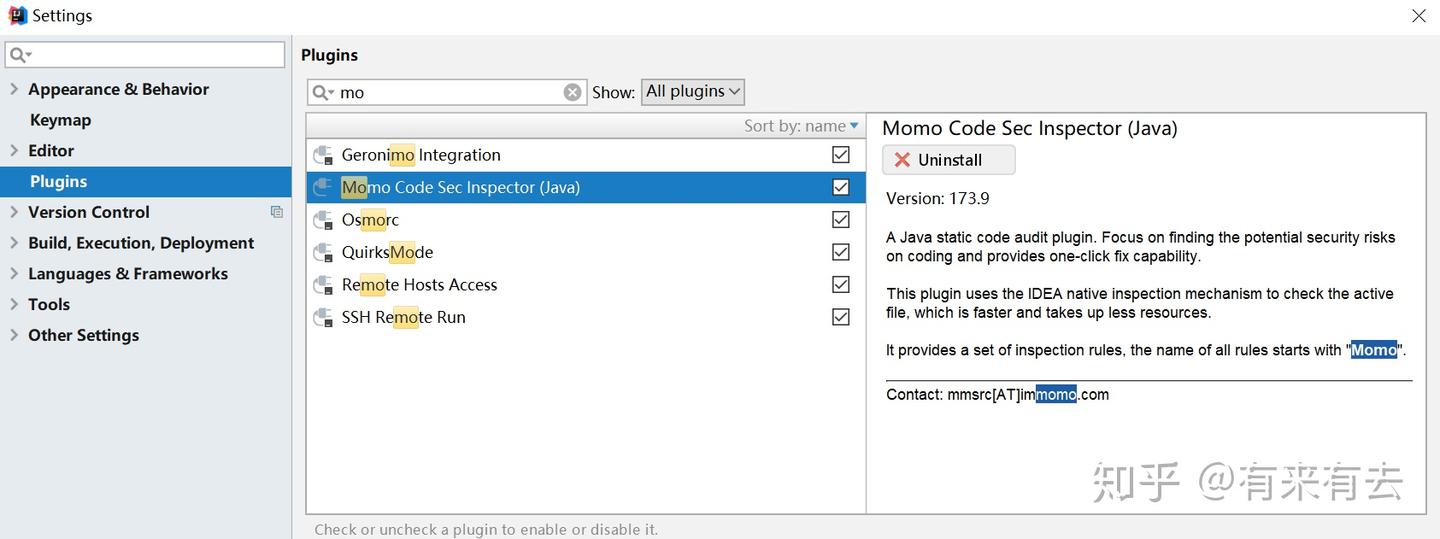
Task: Select QuirksMode in the plugin list
Action: [586, 252]
